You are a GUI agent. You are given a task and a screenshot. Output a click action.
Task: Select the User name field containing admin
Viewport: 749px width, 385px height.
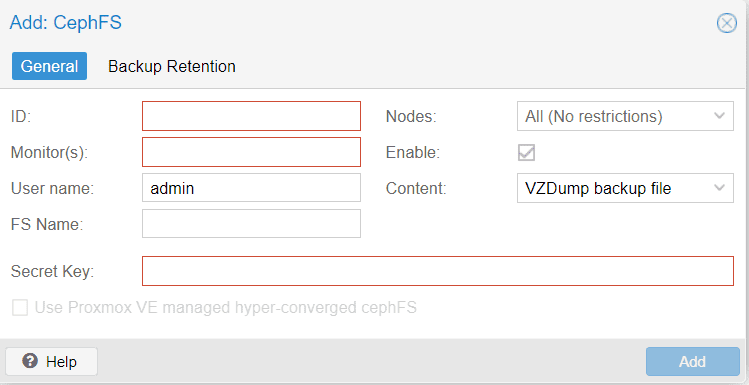click(251, 188)
